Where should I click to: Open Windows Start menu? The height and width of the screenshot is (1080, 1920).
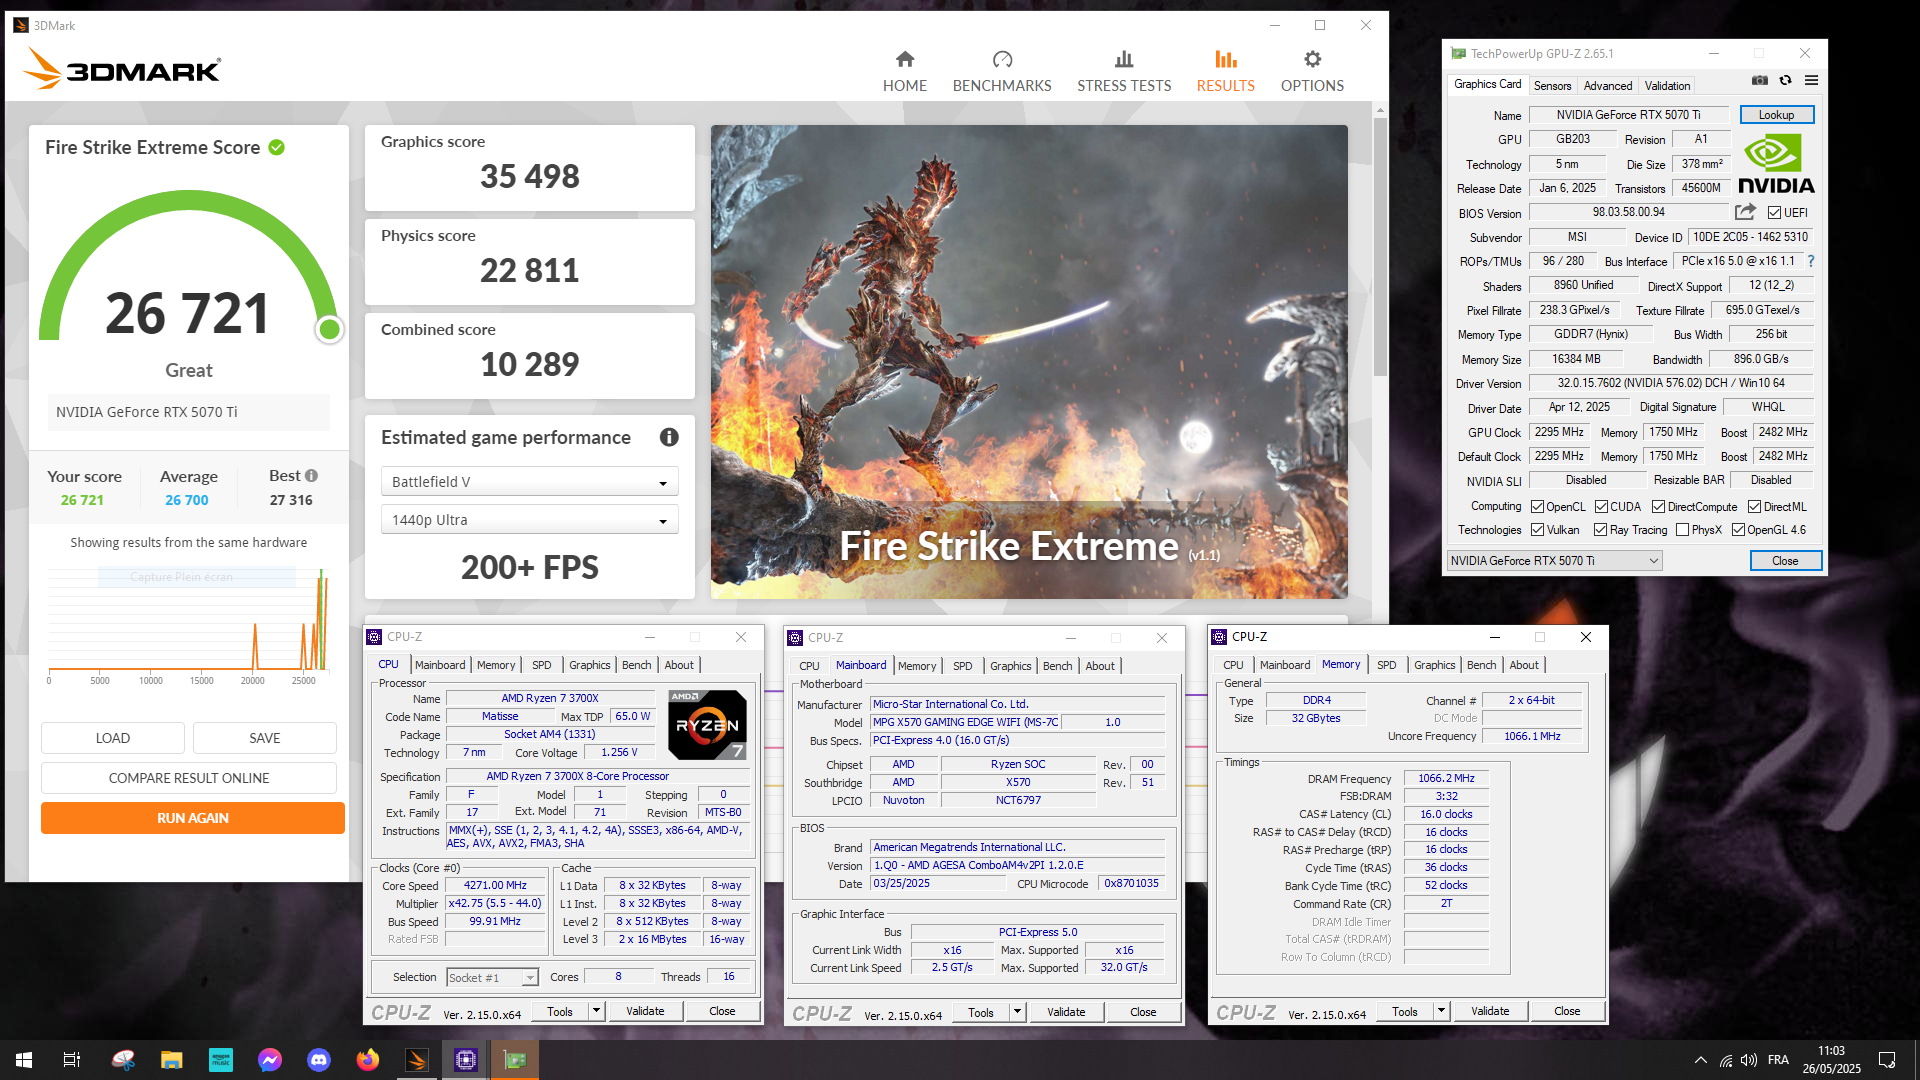(x=24, y=1060)
